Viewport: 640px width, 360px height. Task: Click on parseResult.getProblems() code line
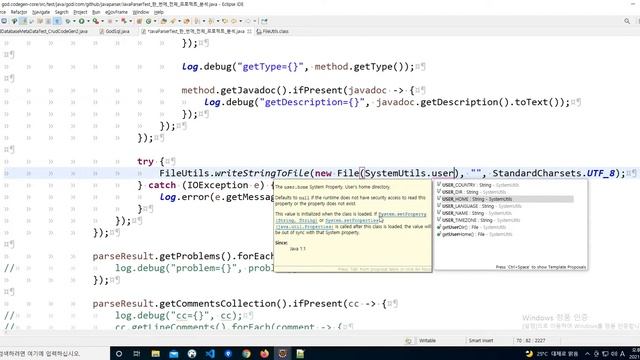tap(183, 256)
